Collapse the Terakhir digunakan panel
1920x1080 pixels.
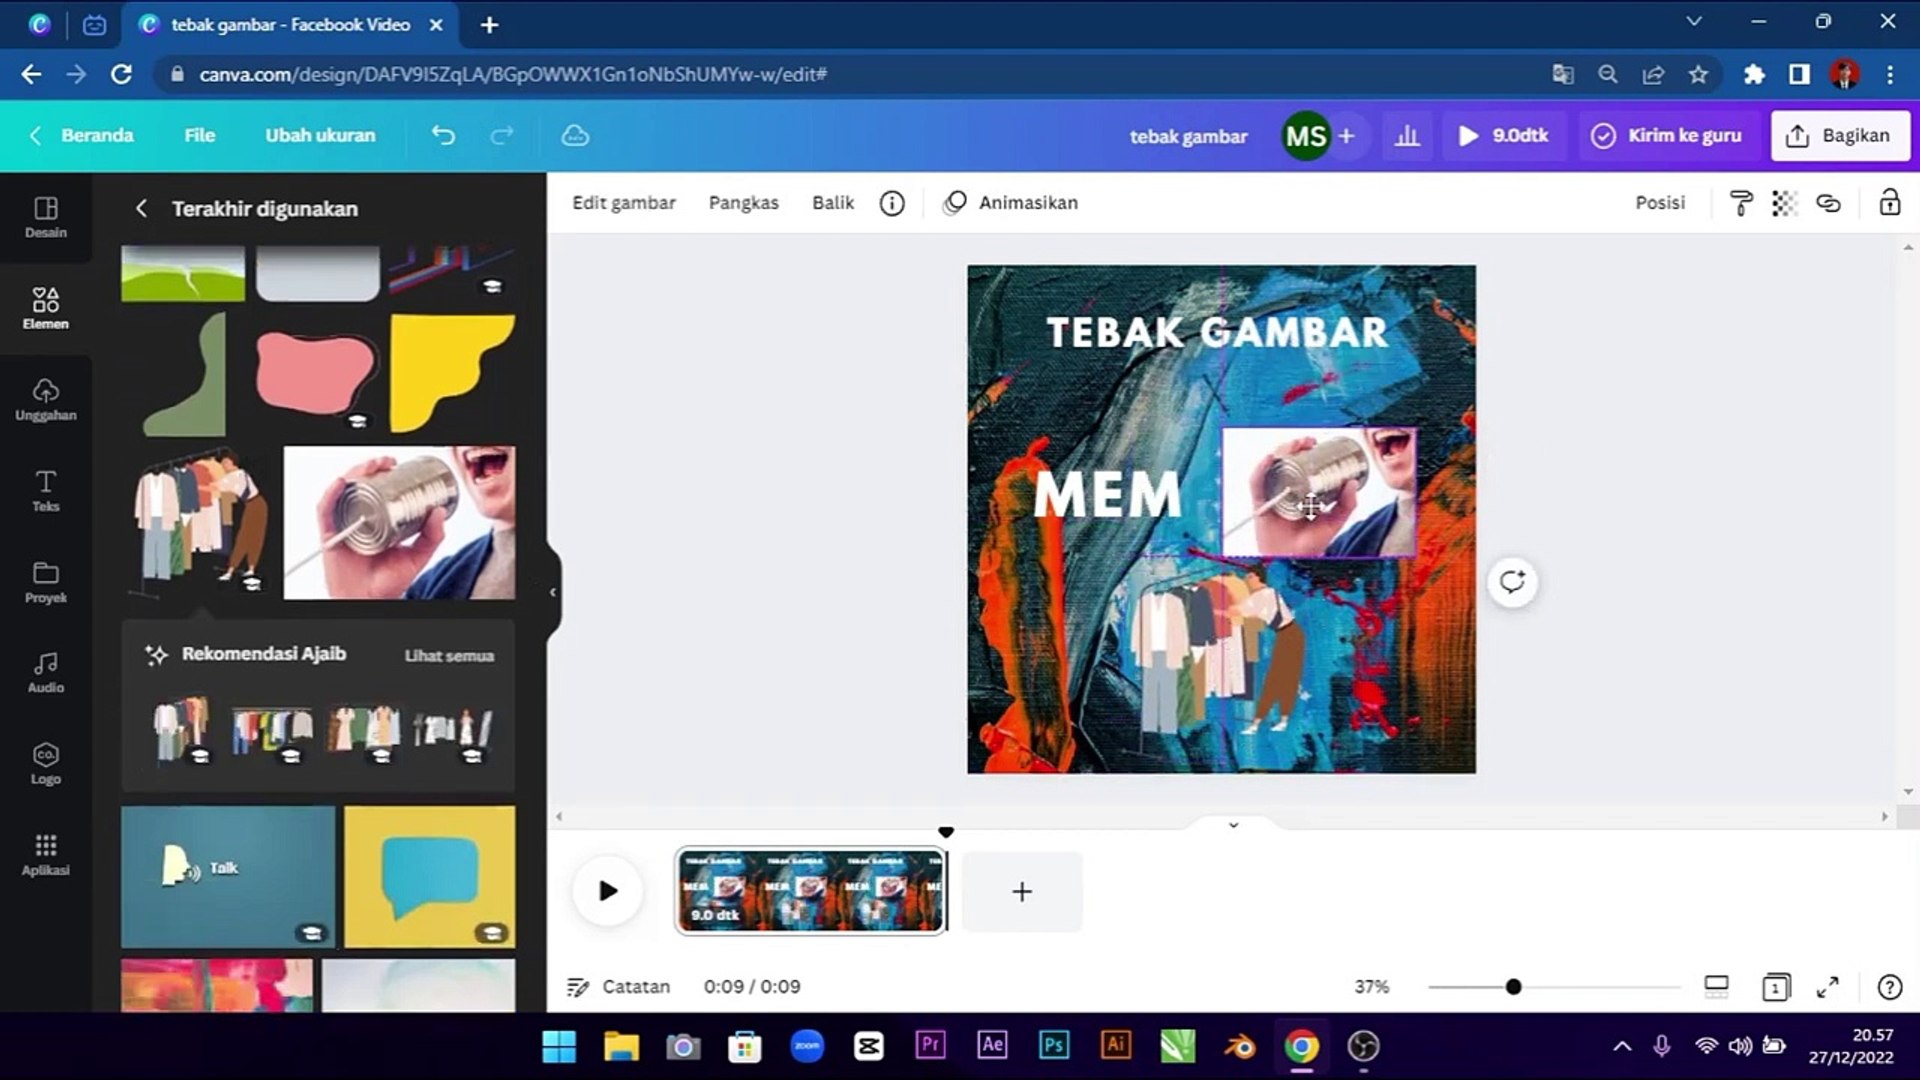[141, 208]
